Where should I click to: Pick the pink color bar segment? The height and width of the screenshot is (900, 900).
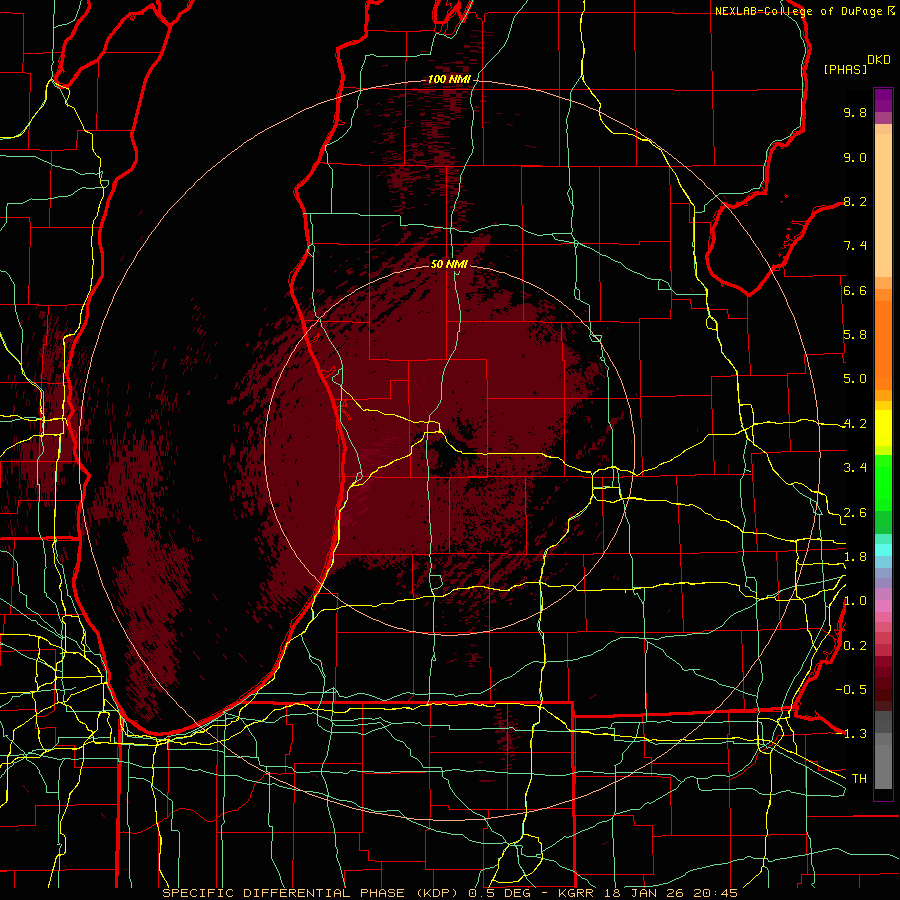point(883,606)
